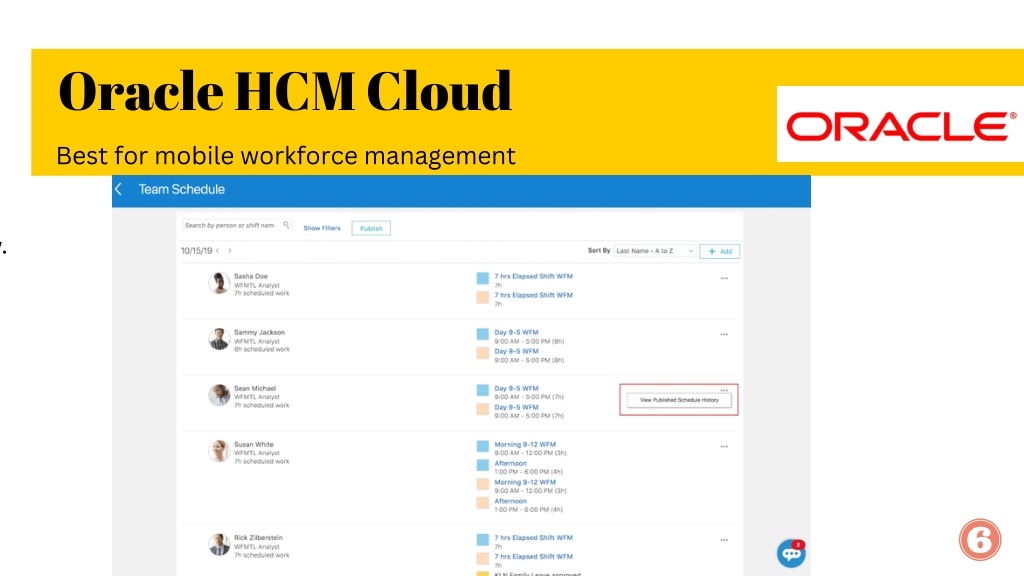Viewport: 1024px width, 576px height.
Task: Open the Sort By Last Name dropdown
Action: pos(654,251)
